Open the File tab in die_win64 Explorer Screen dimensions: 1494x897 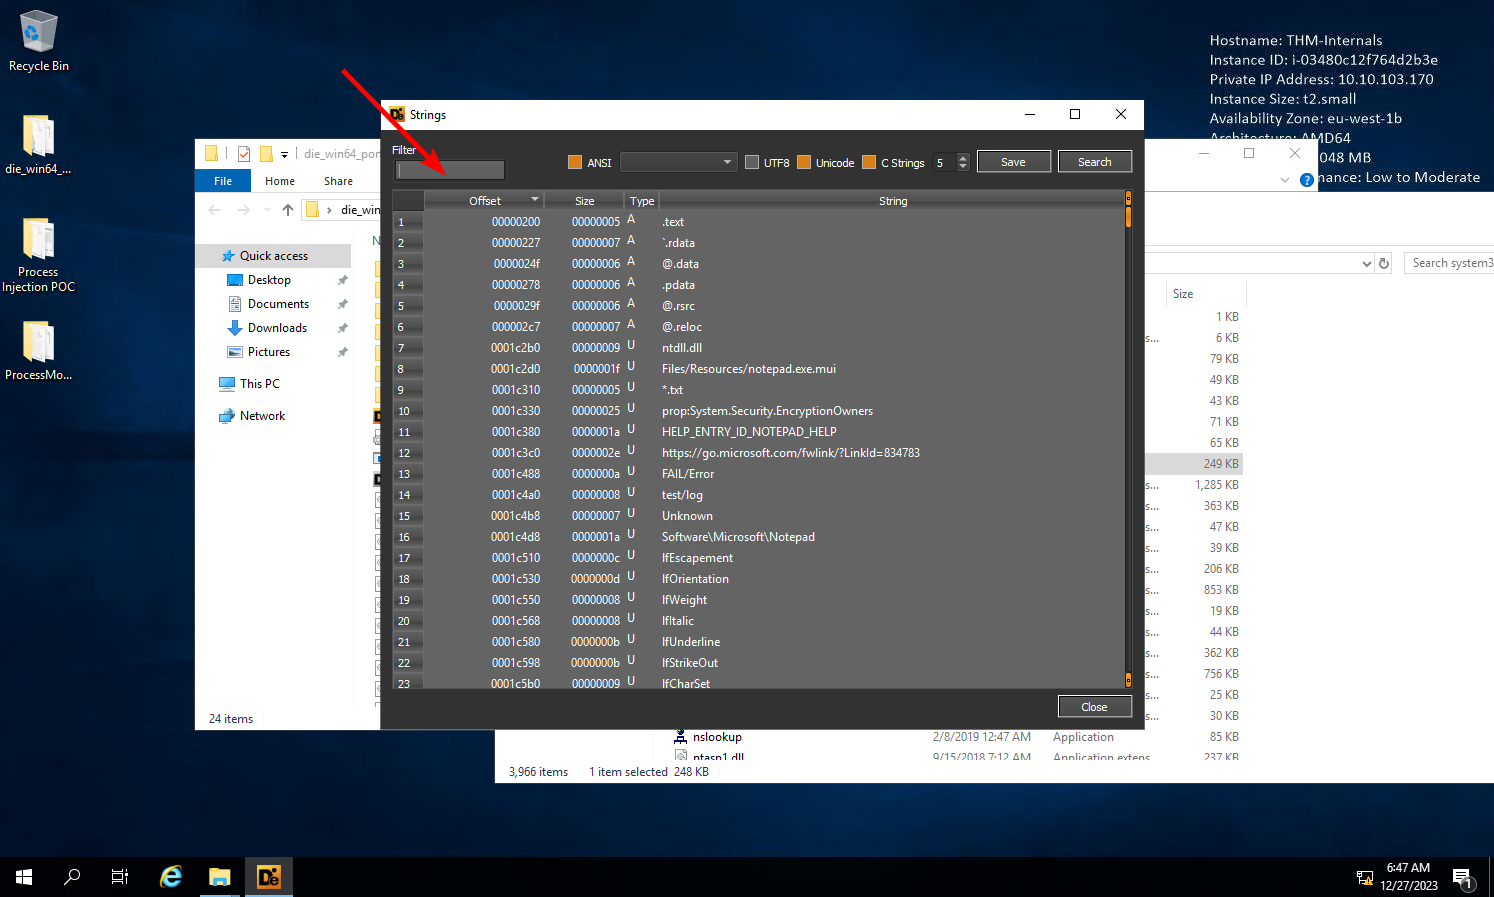[x=223, y=181]
